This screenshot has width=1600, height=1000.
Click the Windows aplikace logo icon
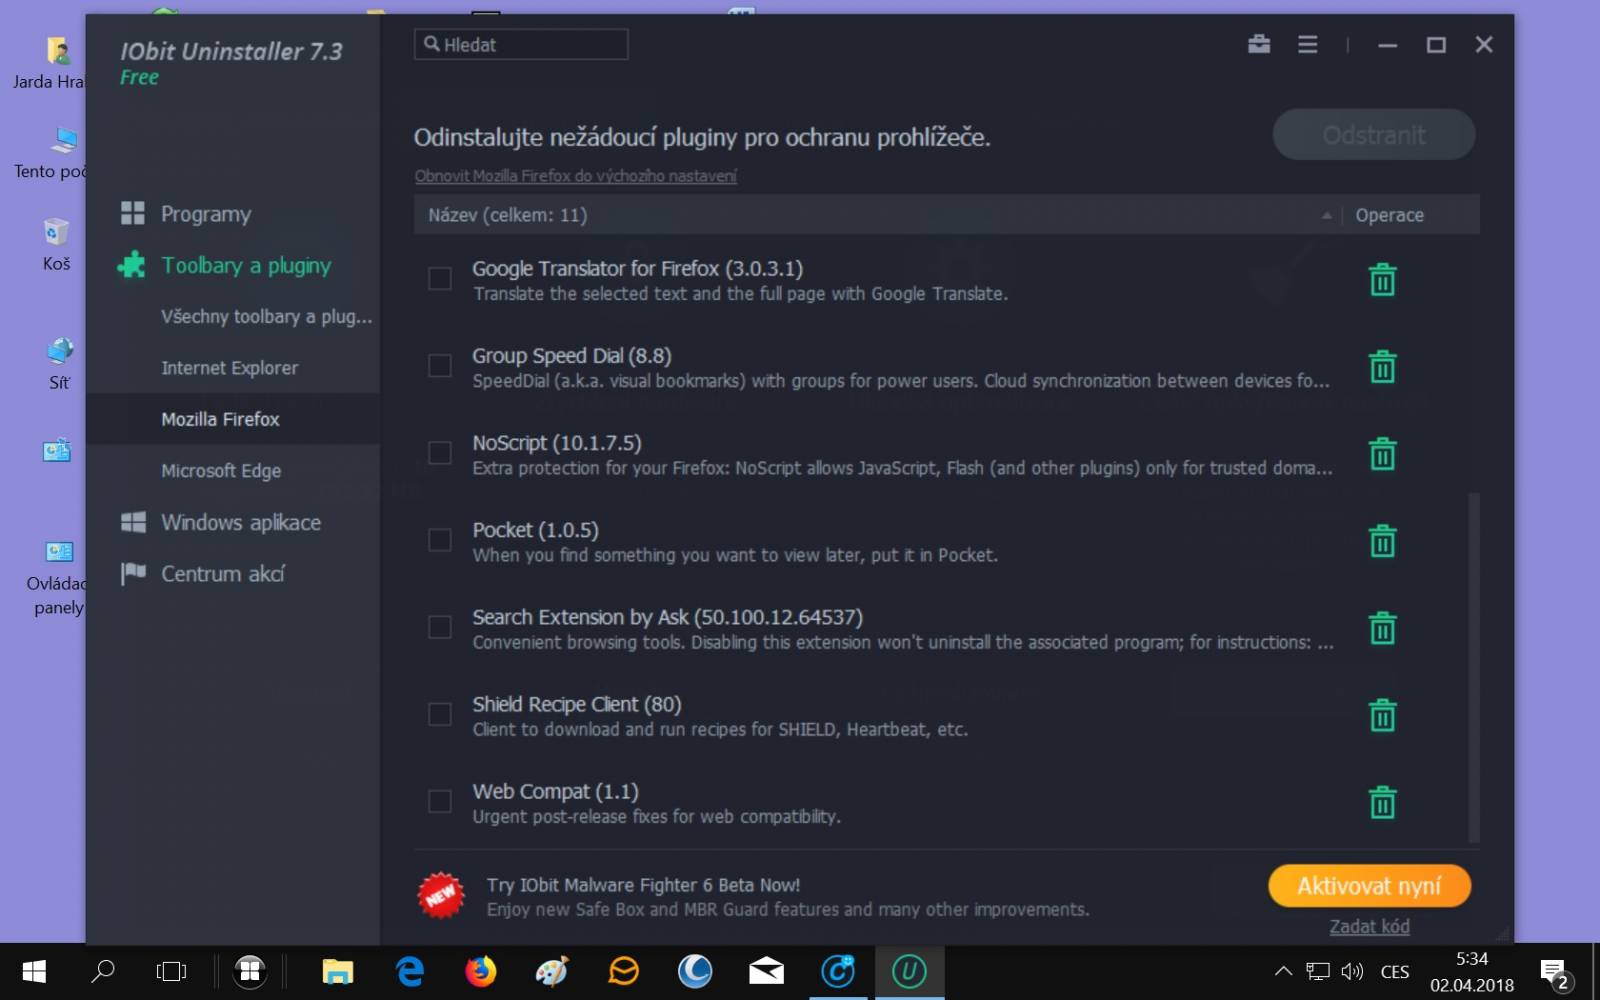(x=133, y=522)
